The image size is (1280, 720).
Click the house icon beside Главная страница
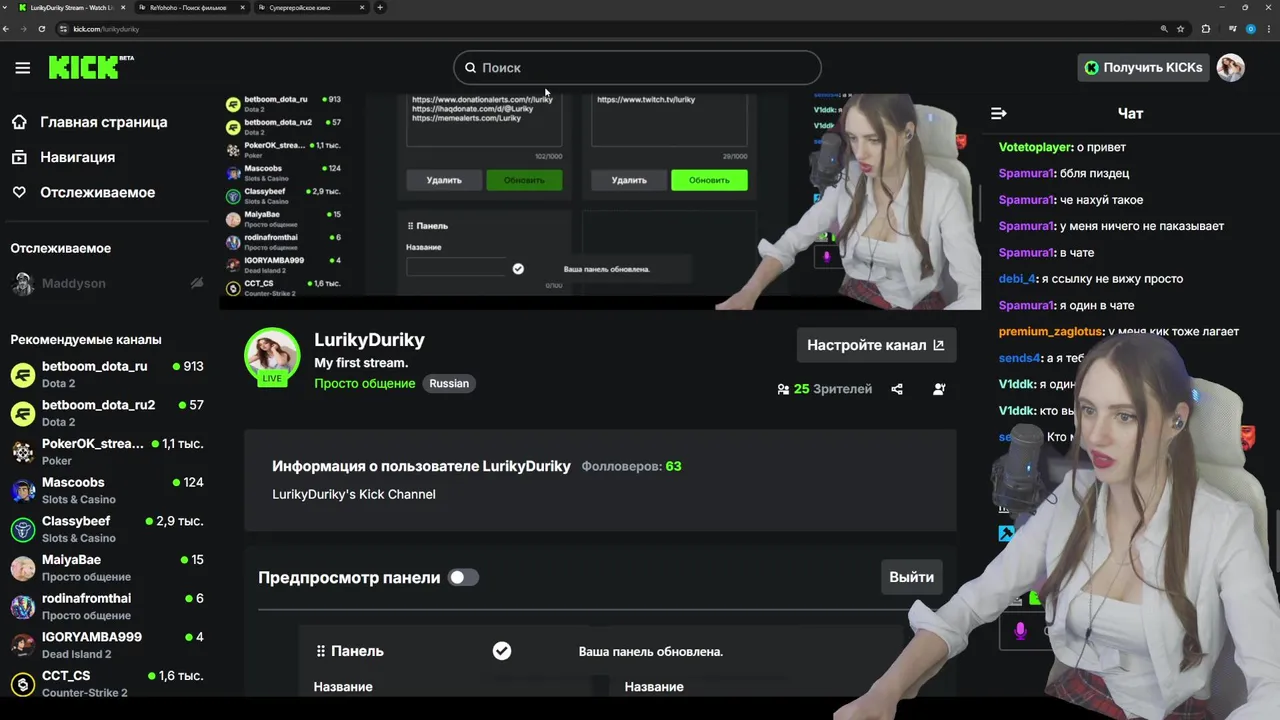19,122
